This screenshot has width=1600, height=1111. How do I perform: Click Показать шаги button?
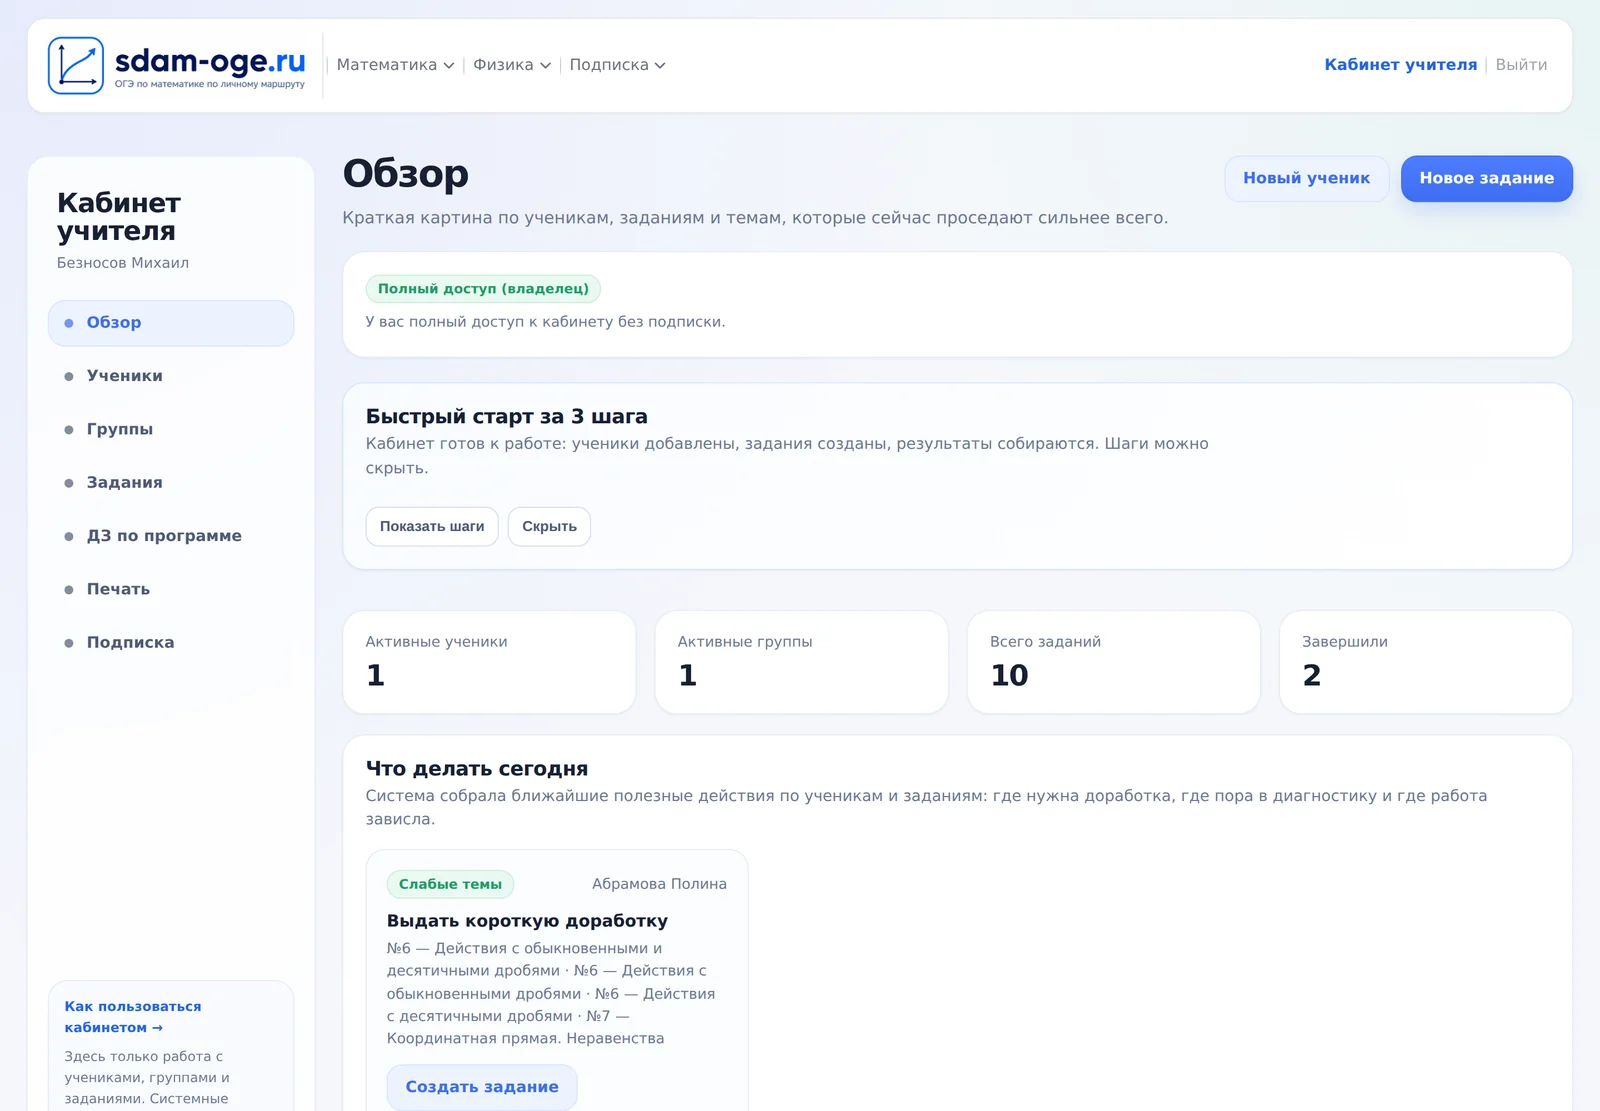coord(432,527)
